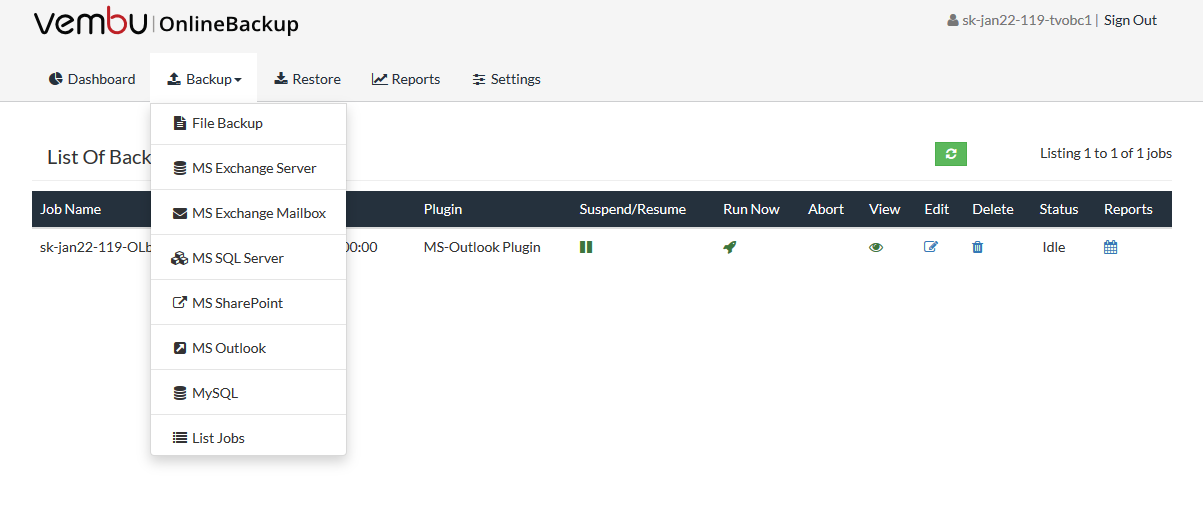1203x505 pixels.
Task: Click the Reports column header in the table
Action: pos(1128,209)
